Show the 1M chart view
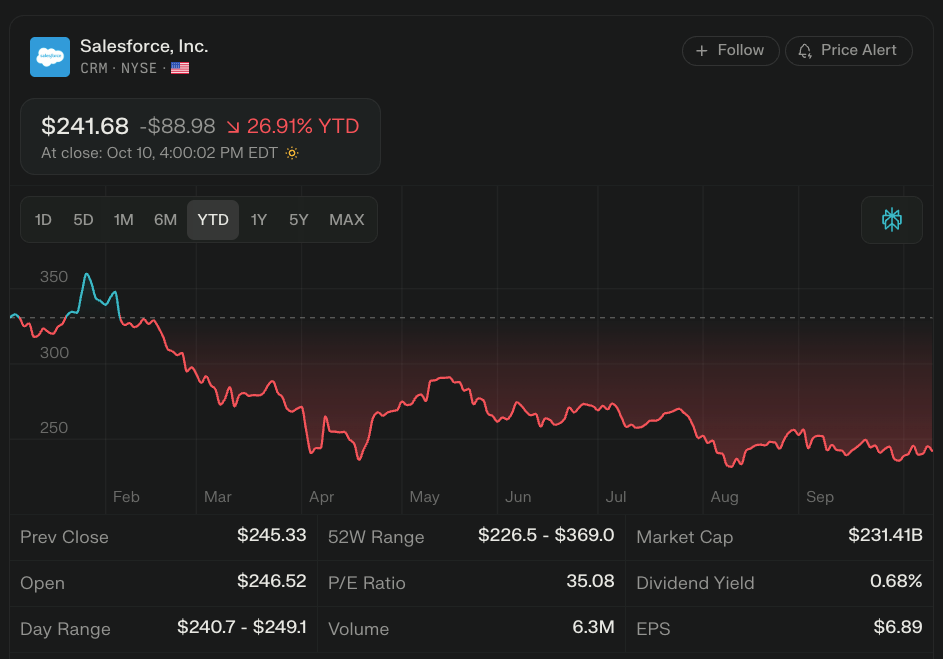 pos(124,220)
